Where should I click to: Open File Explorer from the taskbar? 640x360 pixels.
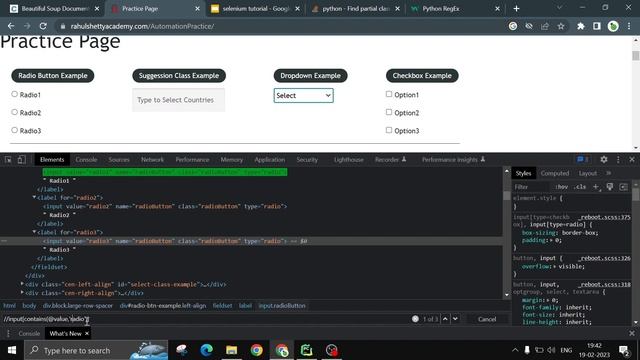click(x=231, y=350)
